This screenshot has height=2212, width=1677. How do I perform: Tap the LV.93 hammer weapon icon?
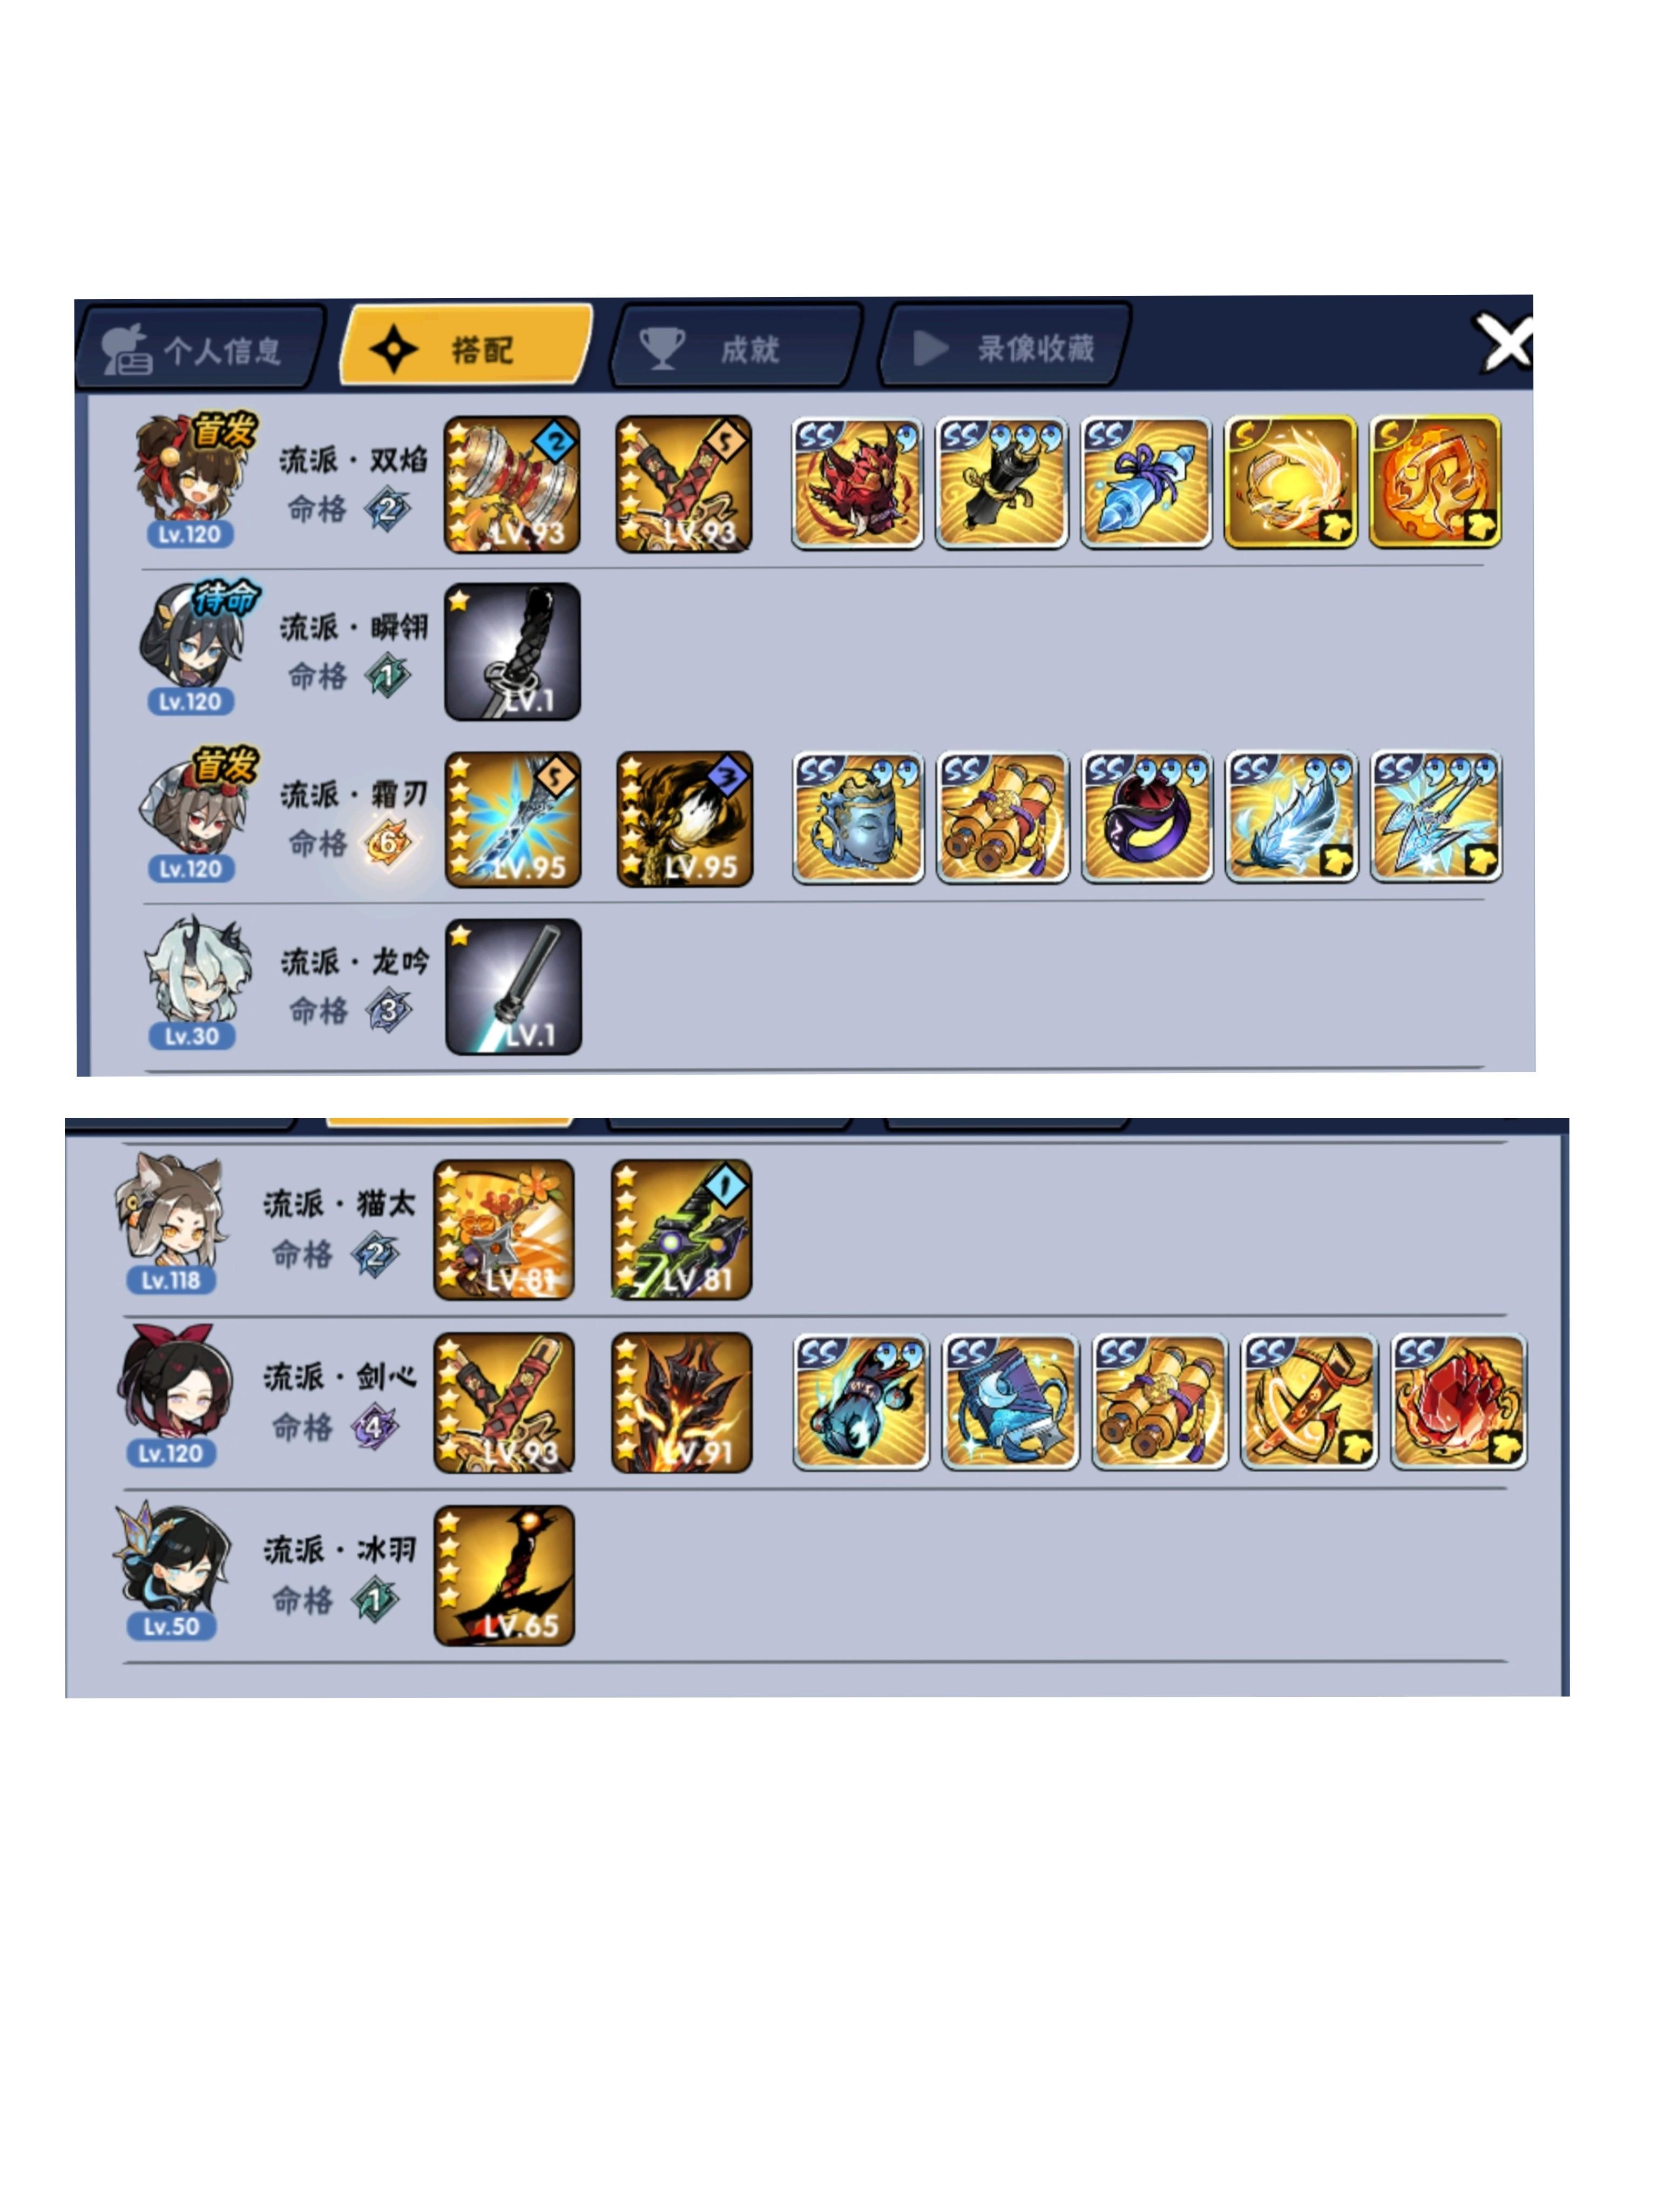[512, 484]
